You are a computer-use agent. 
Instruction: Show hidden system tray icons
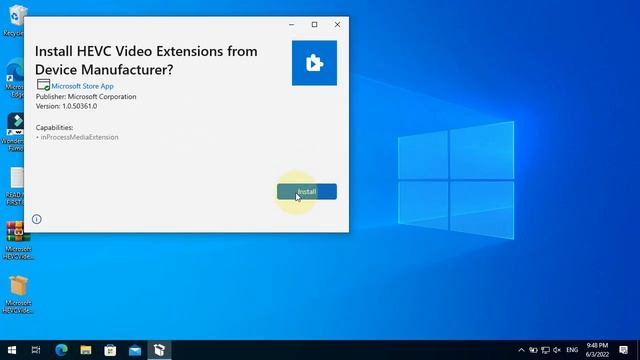(521, 350)
